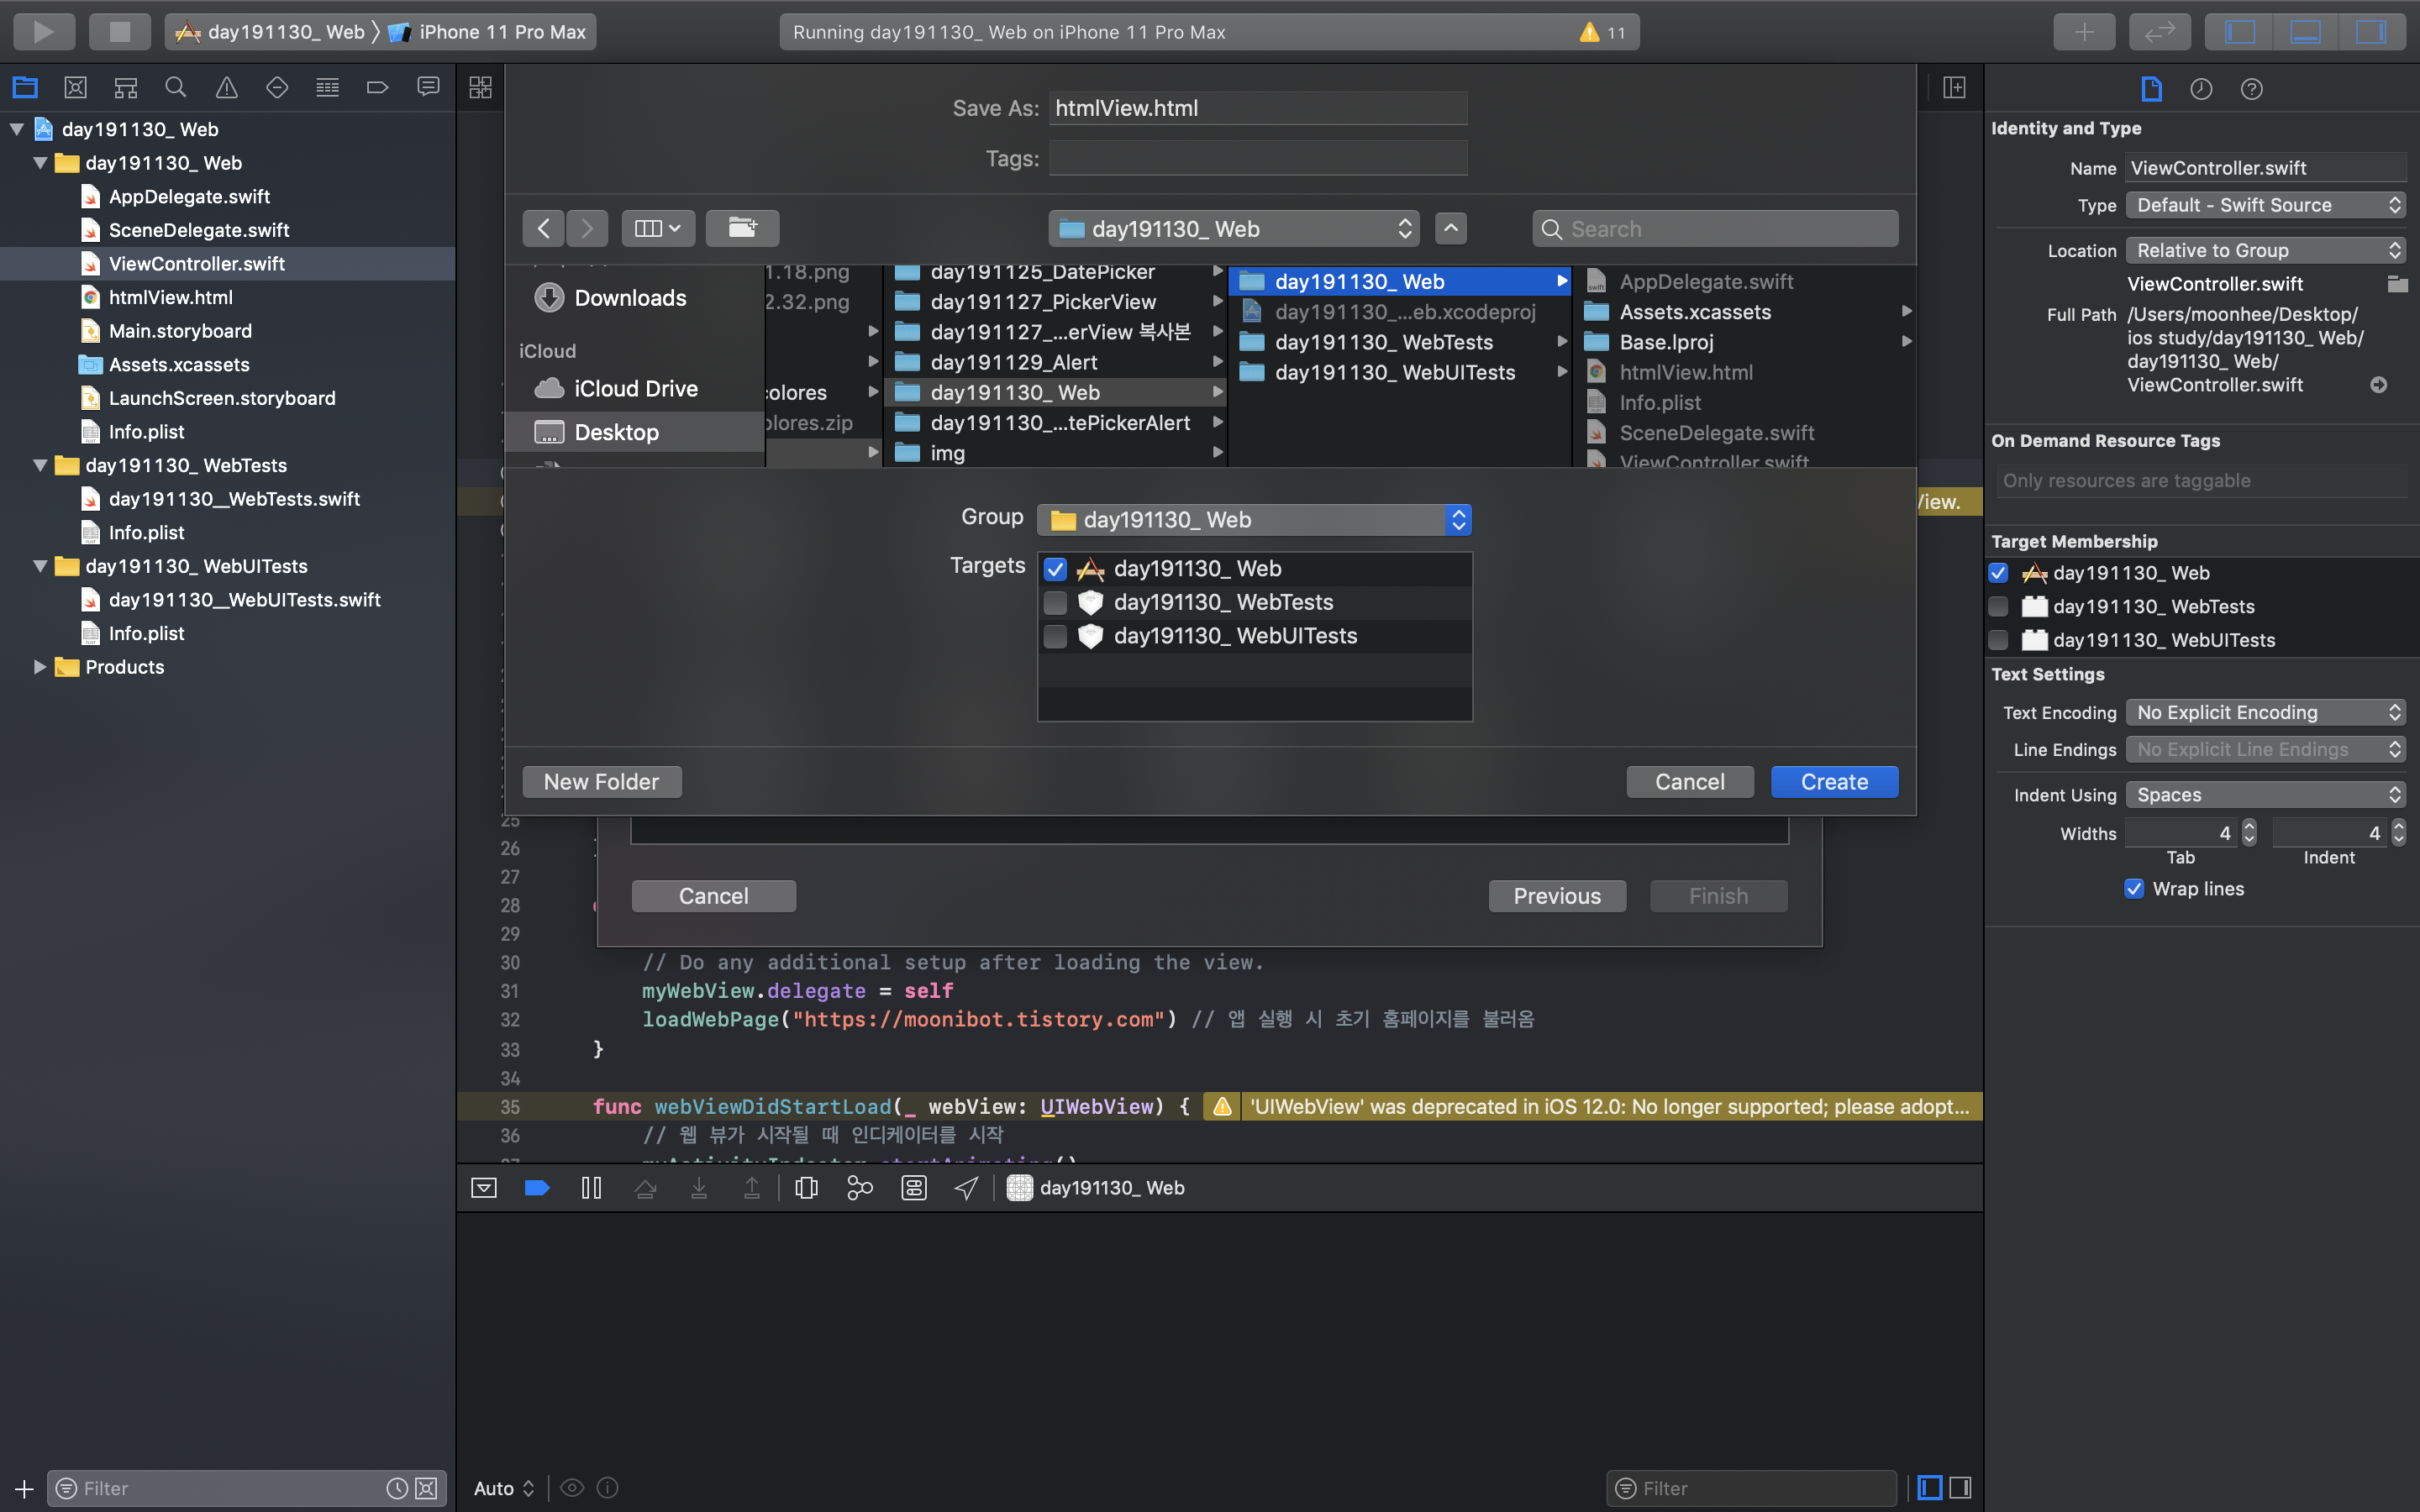Select htmlView.html in project navigator
The height and width of the screenshot is (1512, 2420).
tap(171, 297)
